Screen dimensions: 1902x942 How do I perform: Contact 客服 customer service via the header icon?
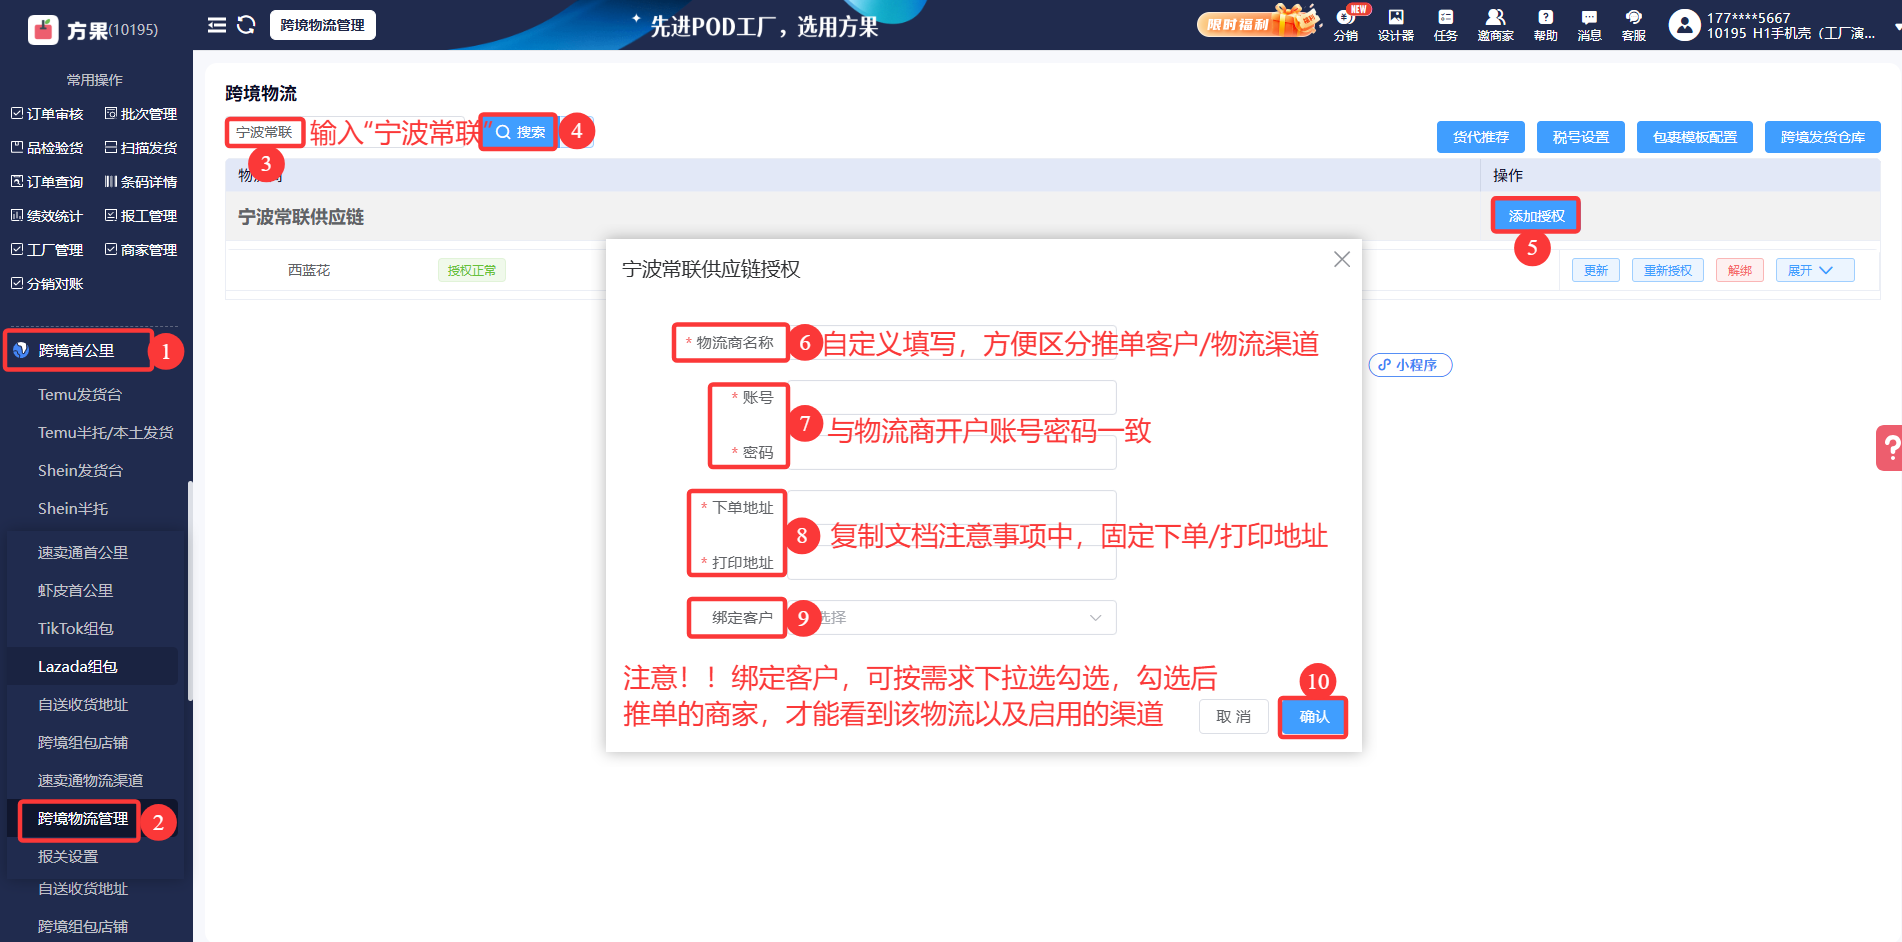[x=1634, y=25]
